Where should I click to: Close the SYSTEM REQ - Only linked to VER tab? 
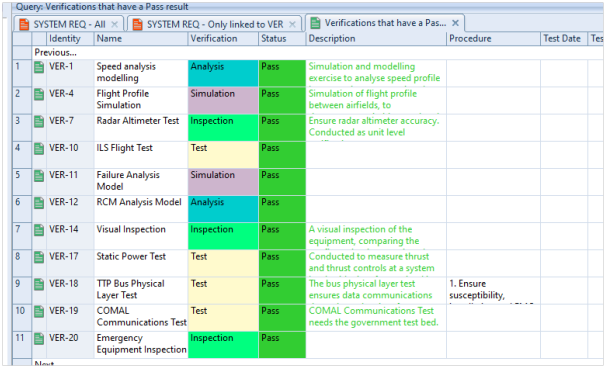point(293,24)
